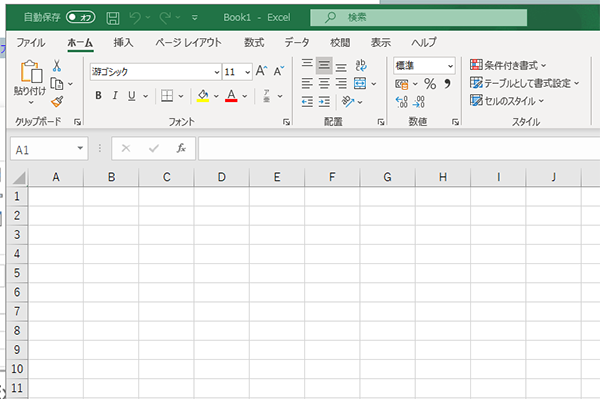Click the text Orientation icon
Image resolution: width=600 pixels, height=399 pixels.
click(348, 101)
